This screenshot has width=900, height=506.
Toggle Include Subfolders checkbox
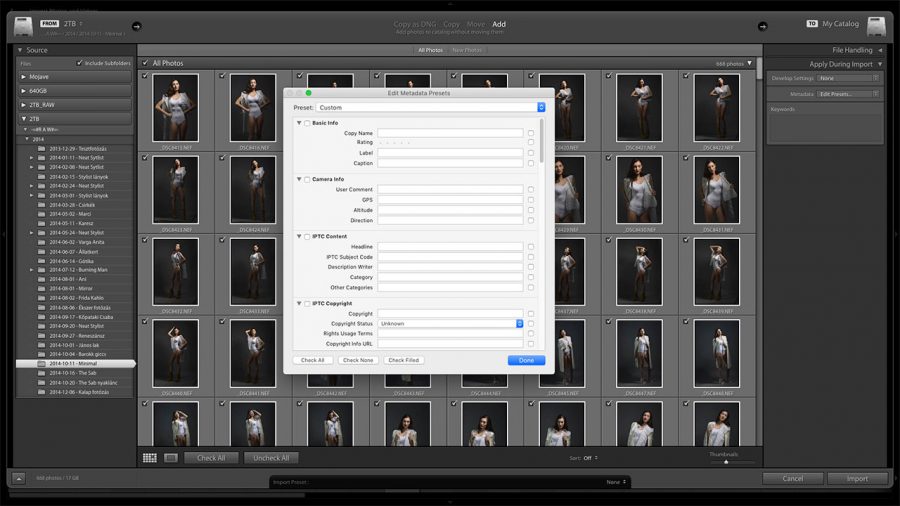[x=80, y=63]
